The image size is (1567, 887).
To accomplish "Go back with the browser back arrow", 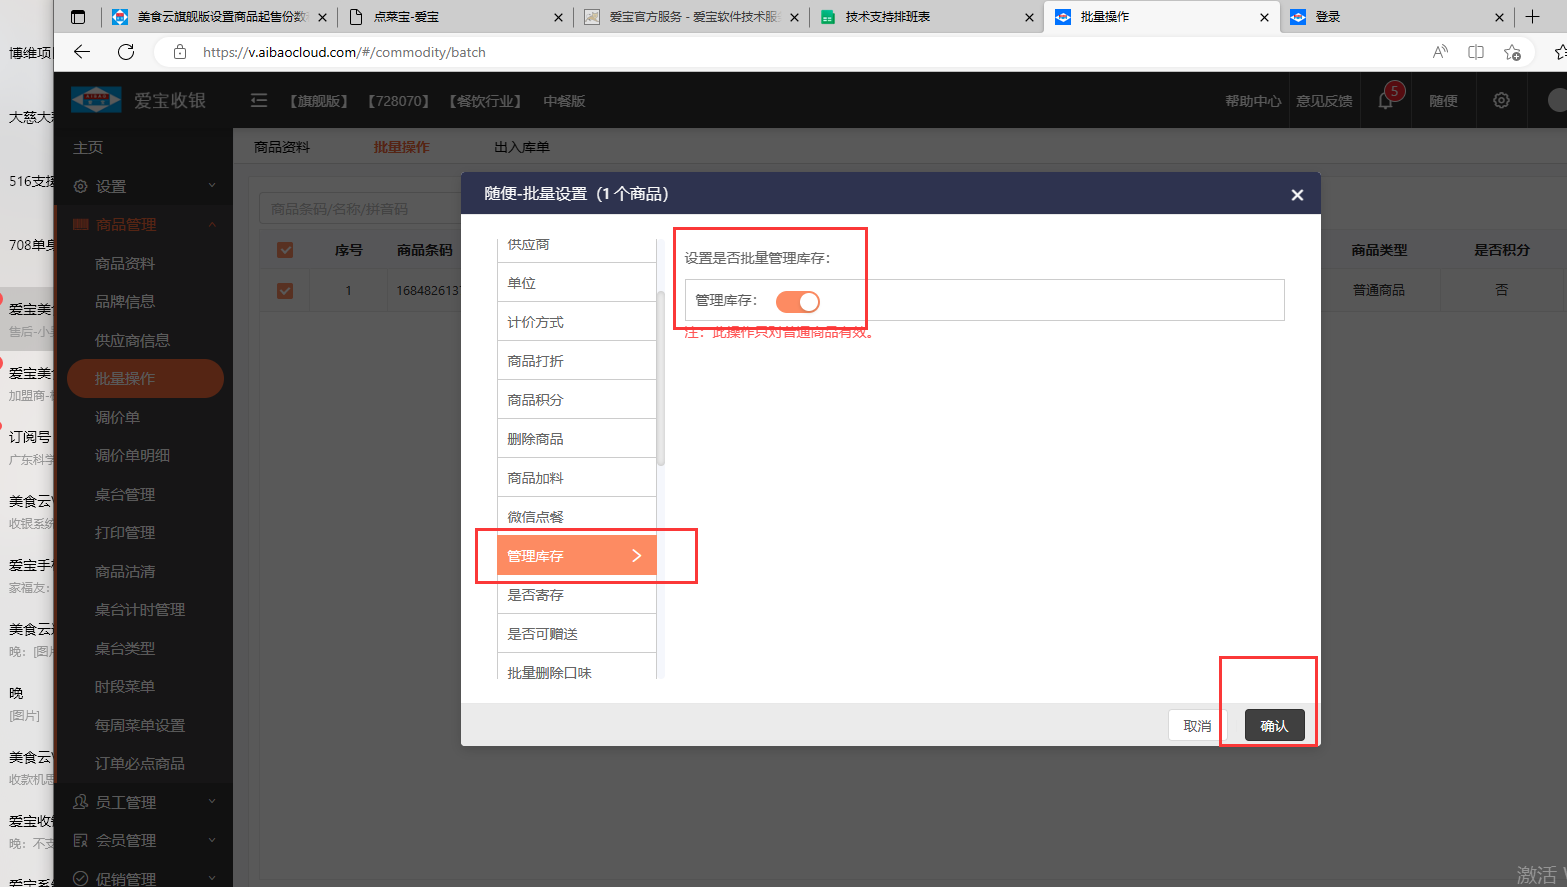I will tap(82, 52).
